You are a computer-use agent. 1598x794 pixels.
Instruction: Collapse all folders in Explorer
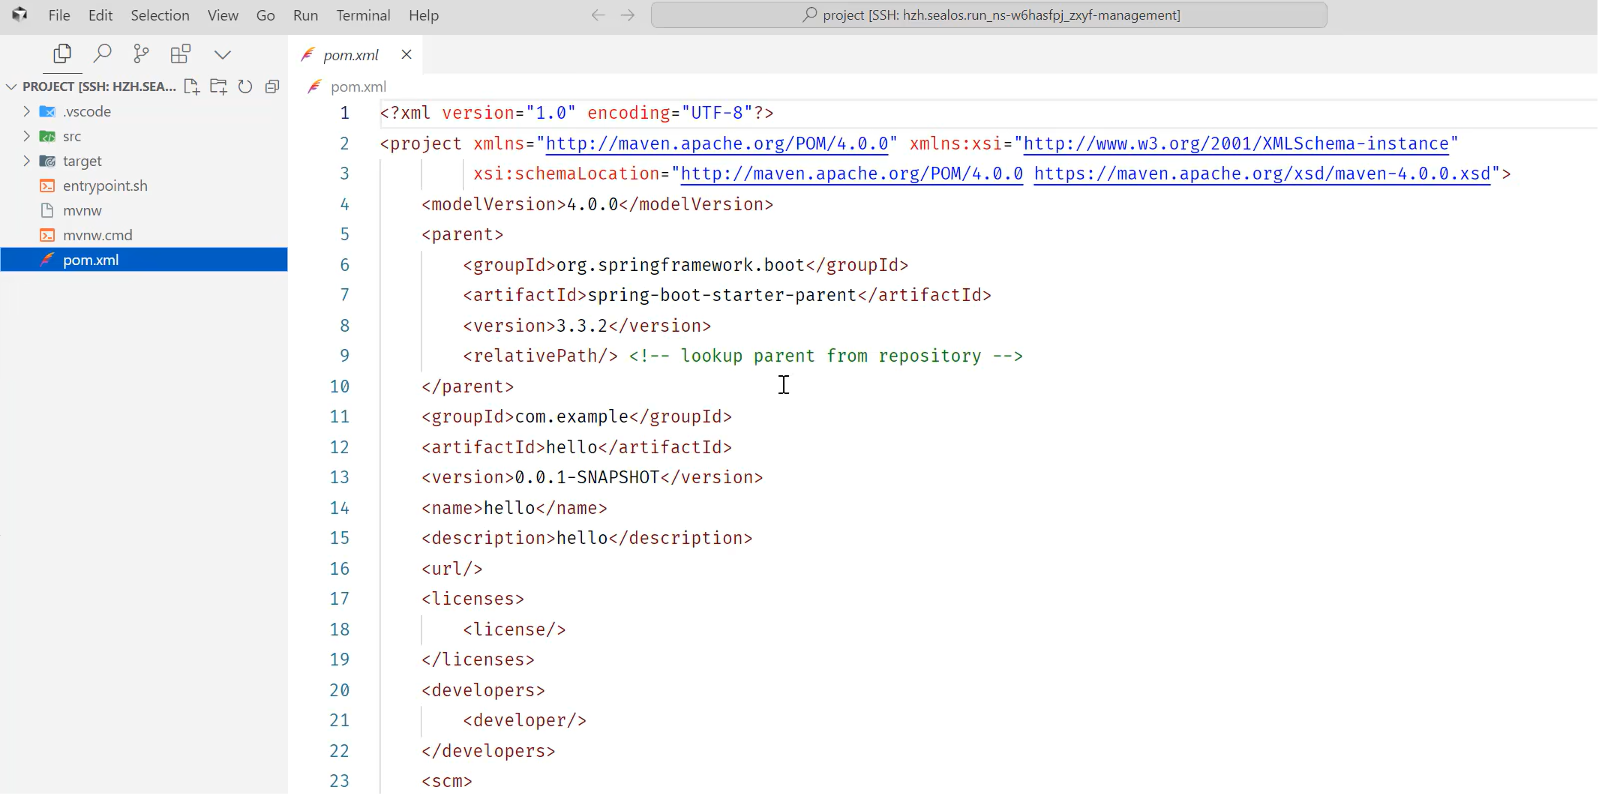272,87
